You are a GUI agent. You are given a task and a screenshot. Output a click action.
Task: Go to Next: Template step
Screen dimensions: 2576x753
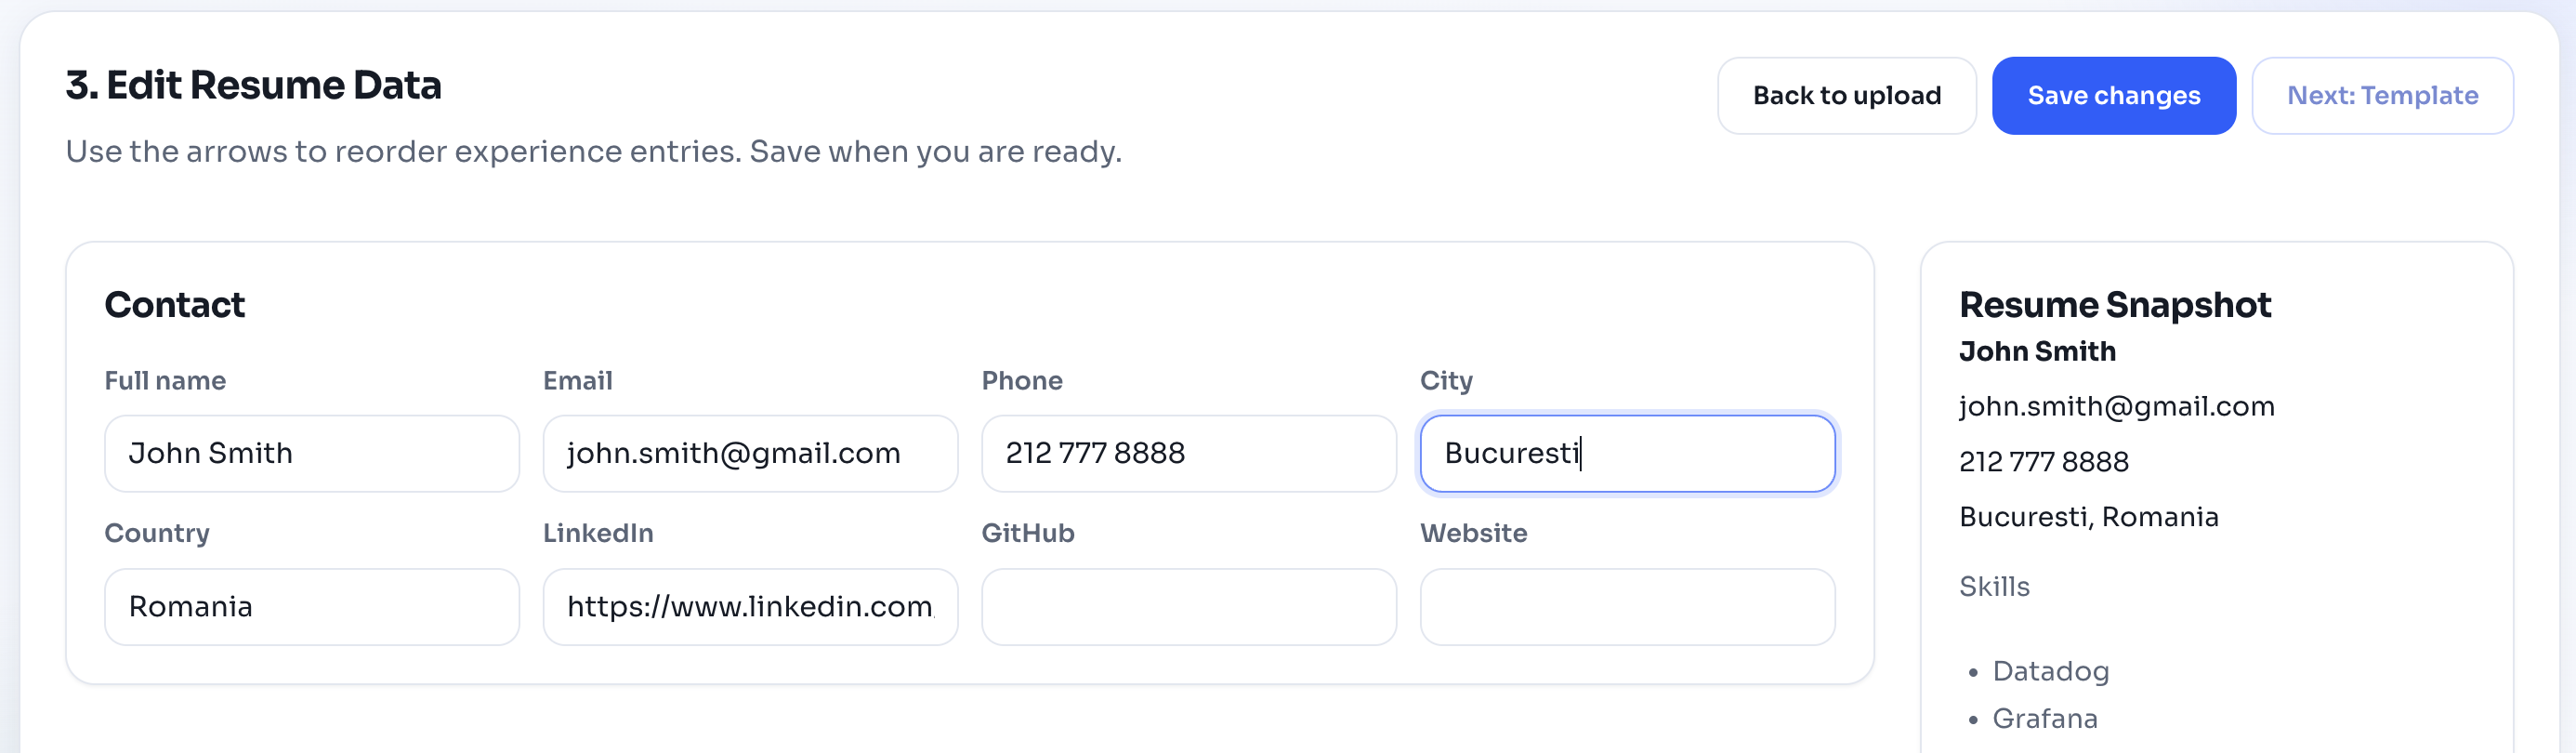pyautogui.click(x=2381, y=96)
